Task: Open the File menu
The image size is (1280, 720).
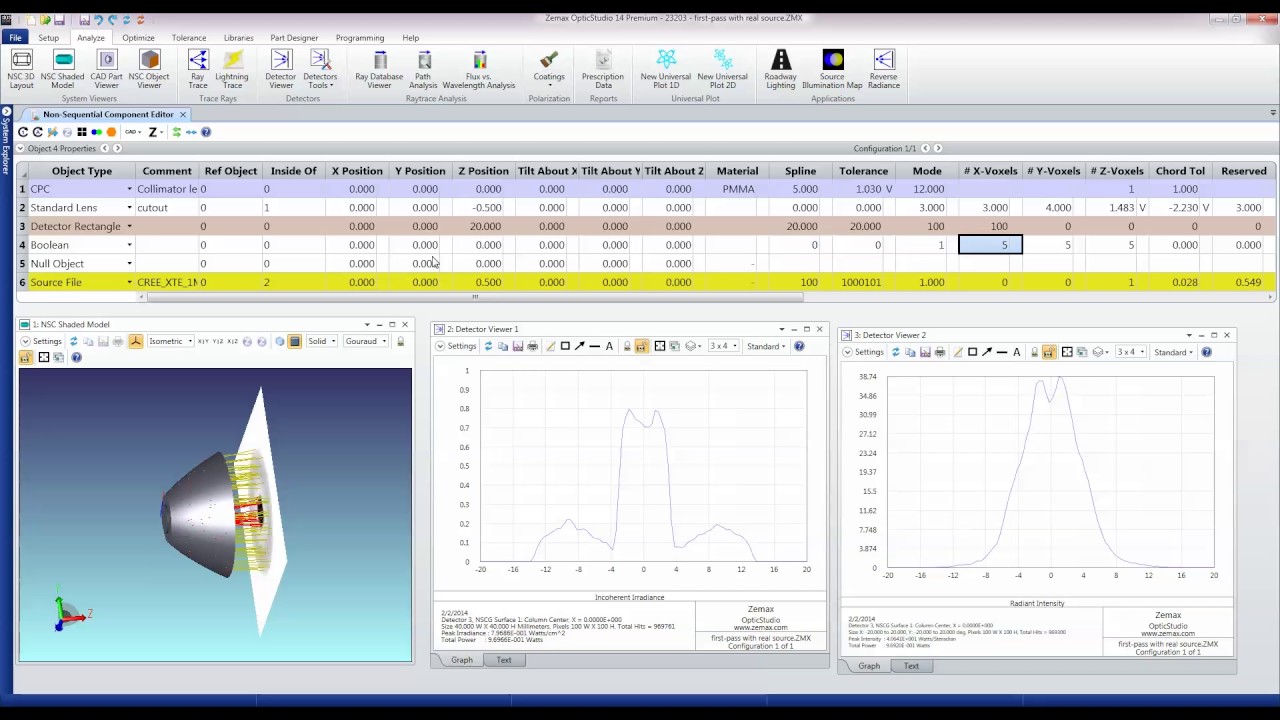Action: [15, 38]
